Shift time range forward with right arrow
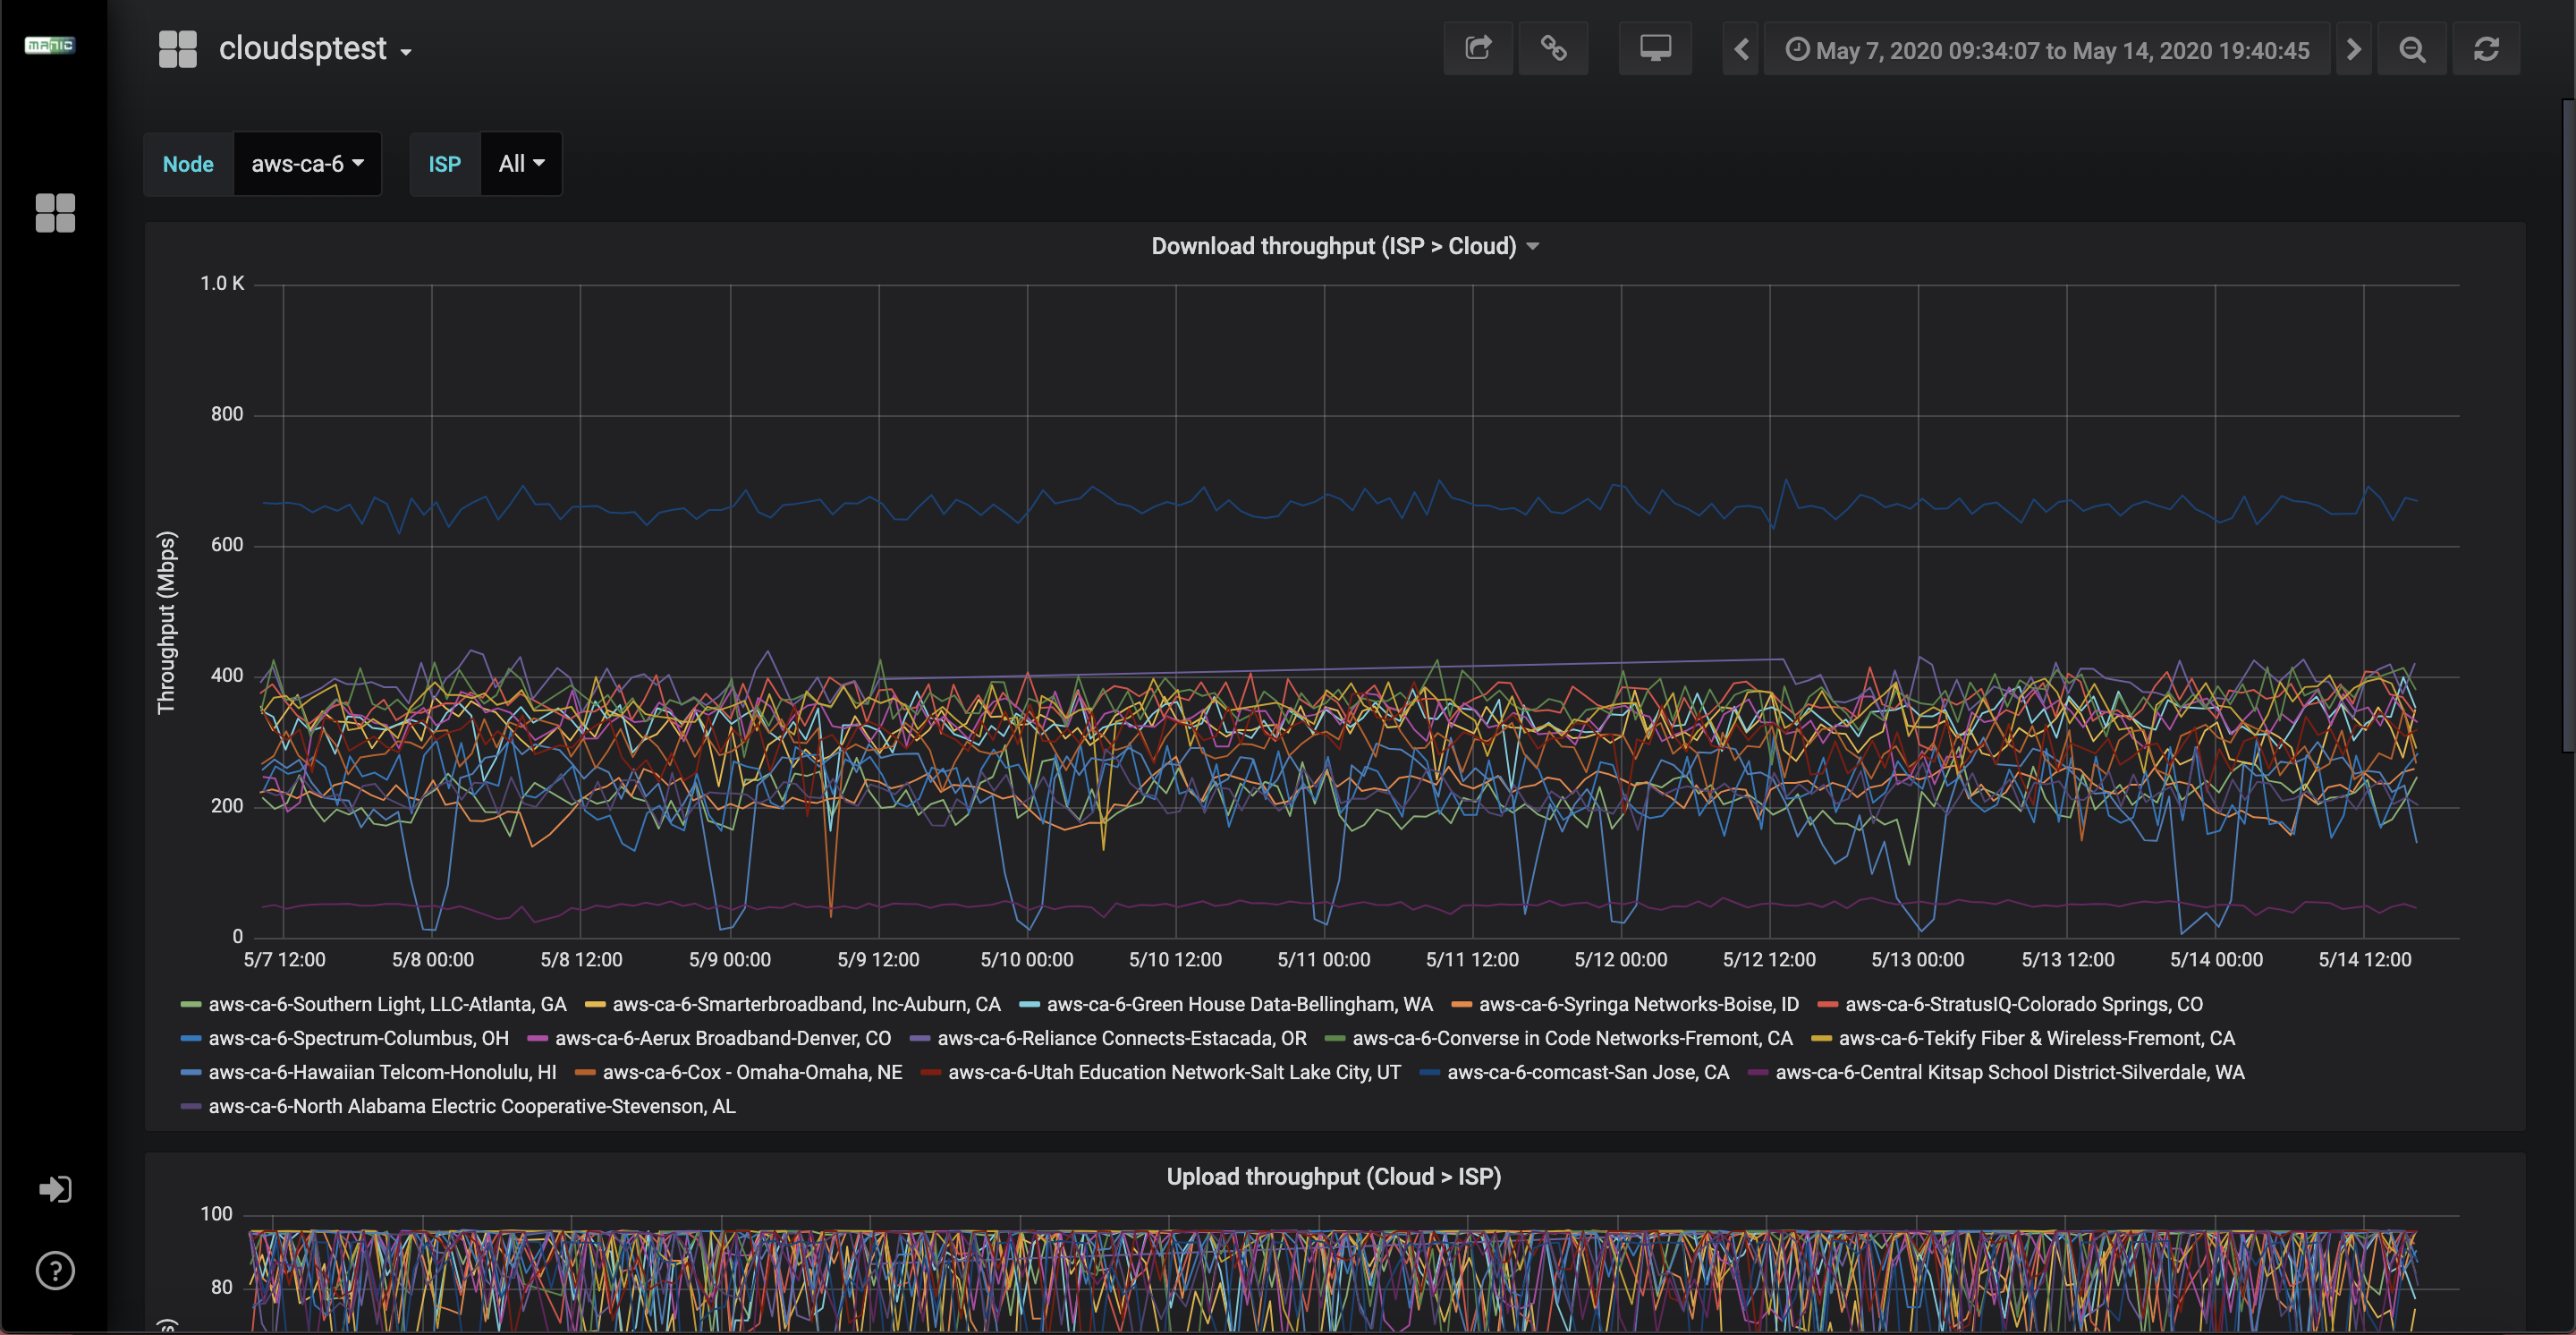 point(2354,49)
